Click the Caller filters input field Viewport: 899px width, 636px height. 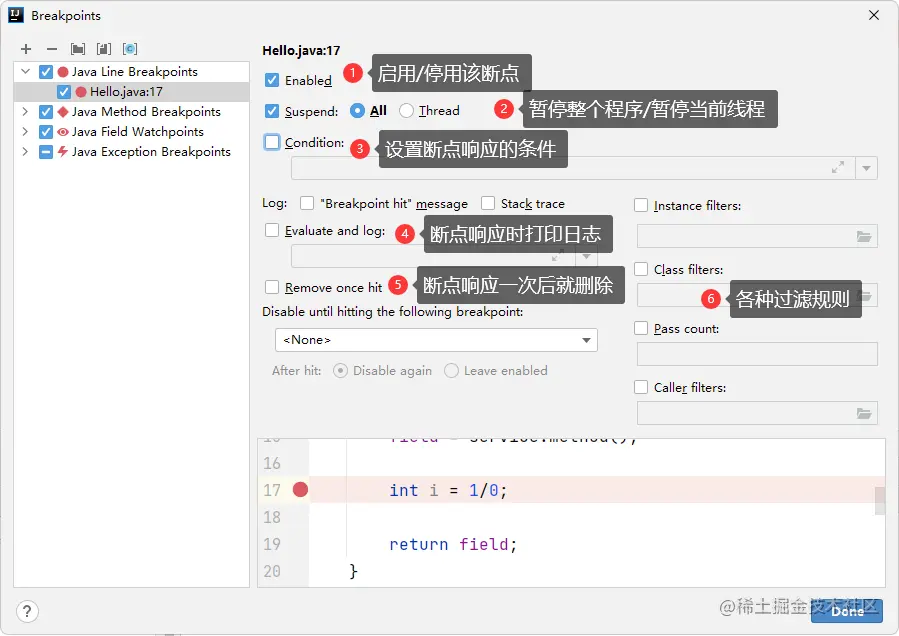[757, 413]
